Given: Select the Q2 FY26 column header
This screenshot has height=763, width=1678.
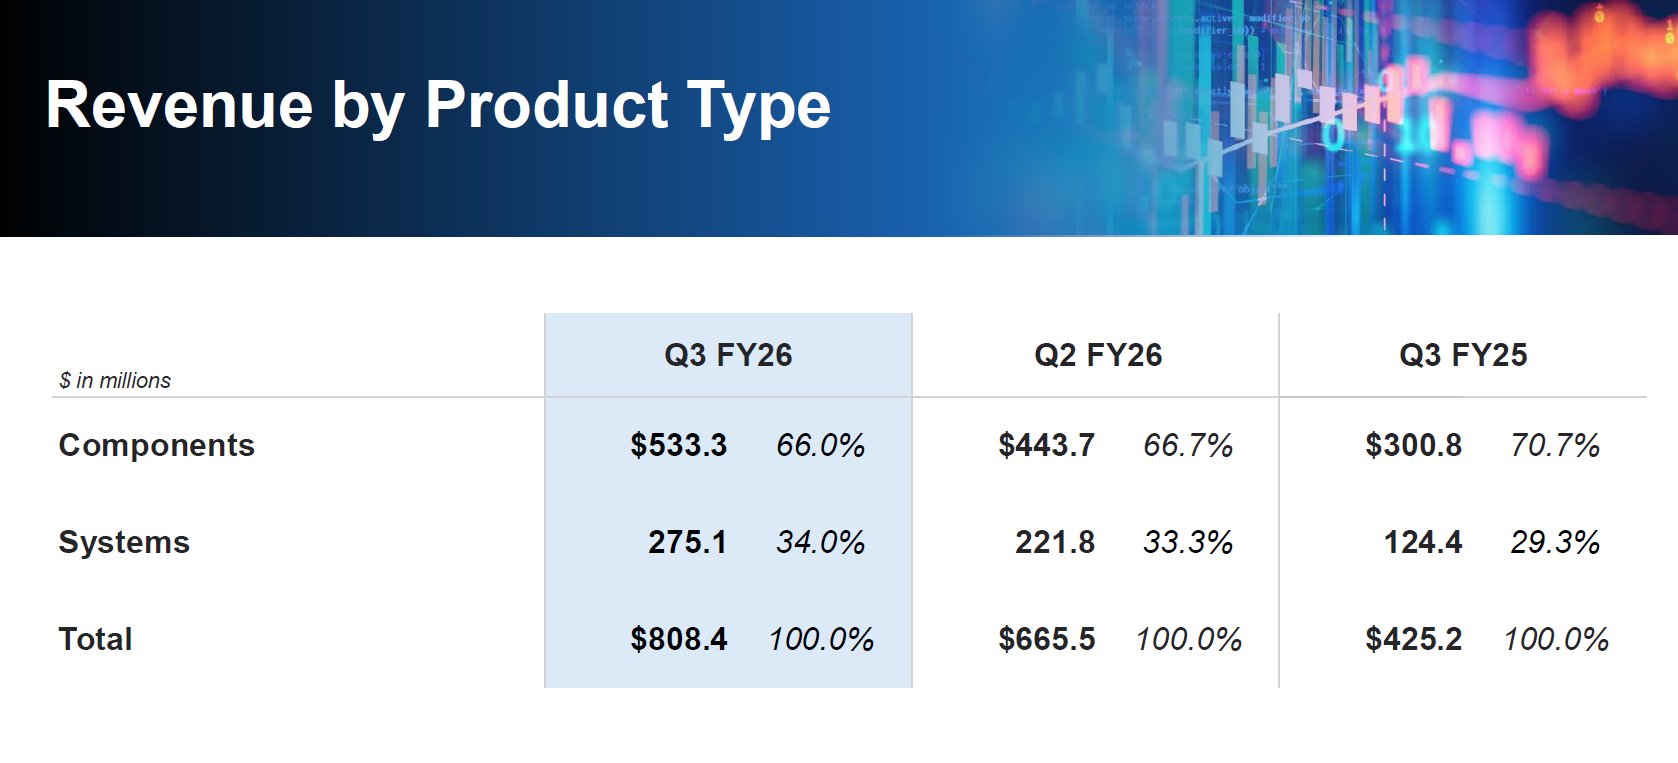Looking at the screenshot, I should coord(1098,355).
